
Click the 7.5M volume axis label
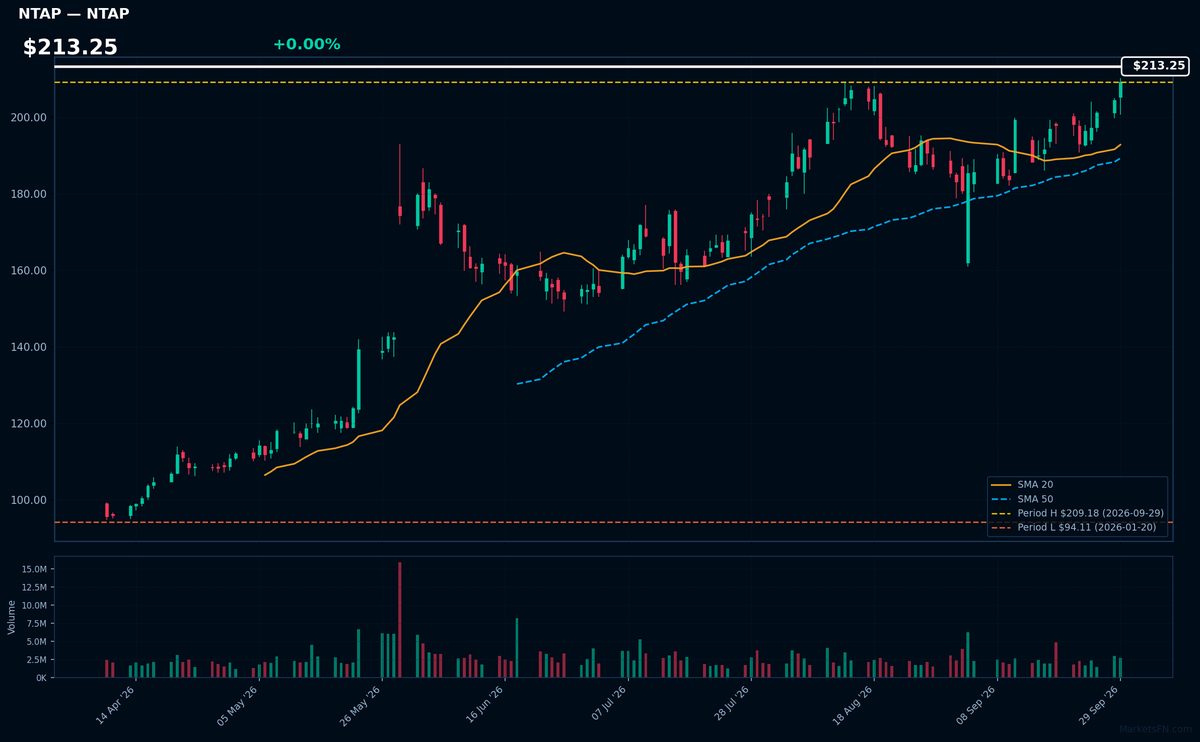[36, 623]
